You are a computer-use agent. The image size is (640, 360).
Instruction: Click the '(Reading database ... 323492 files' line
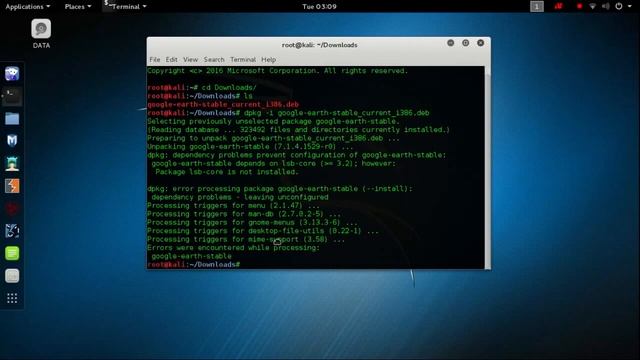pos(298,130)
